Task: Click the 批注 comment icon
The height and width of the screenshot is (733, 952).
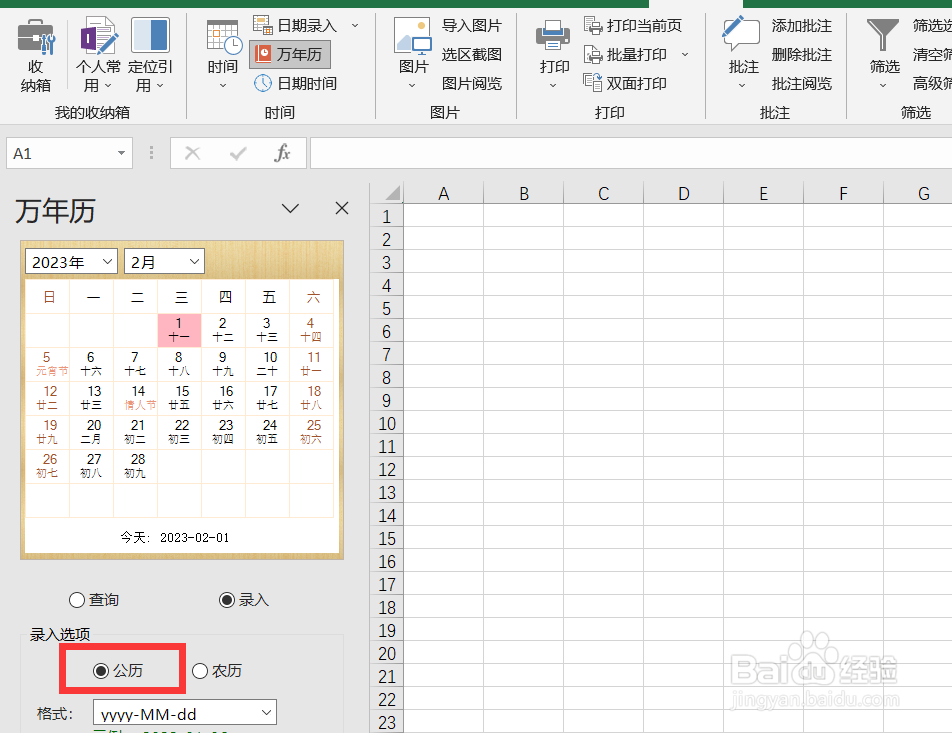Action: coord(741,34)
